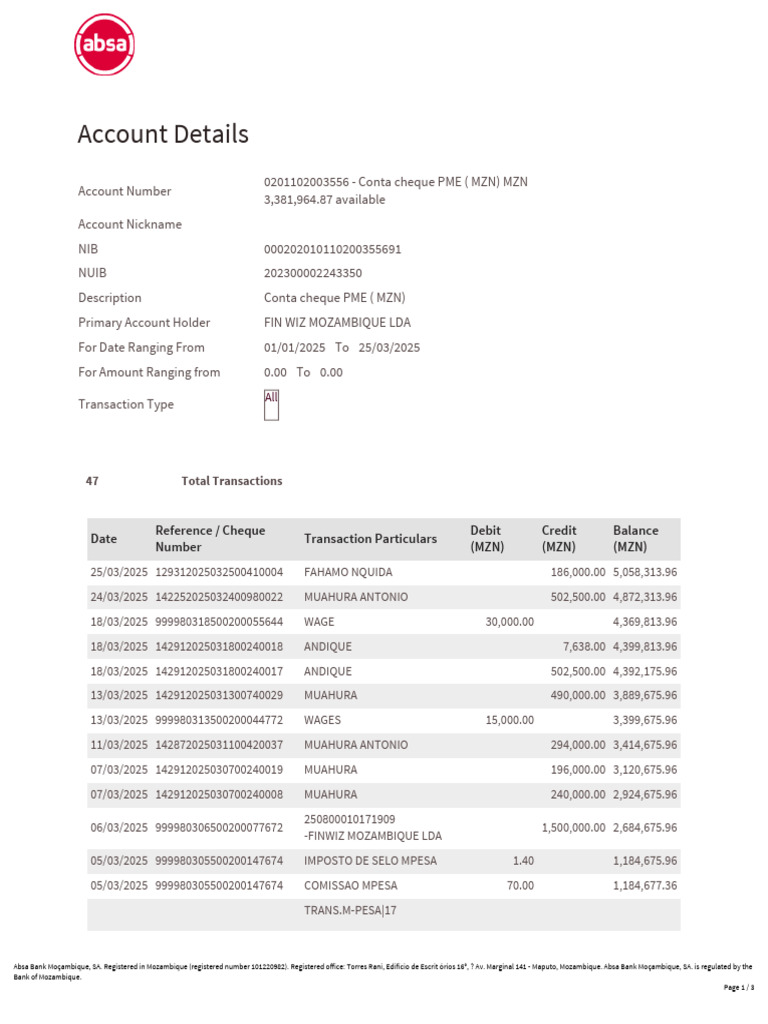Click the 11/03/2025 date cell
768x1024 pixels.
[119, 745]
